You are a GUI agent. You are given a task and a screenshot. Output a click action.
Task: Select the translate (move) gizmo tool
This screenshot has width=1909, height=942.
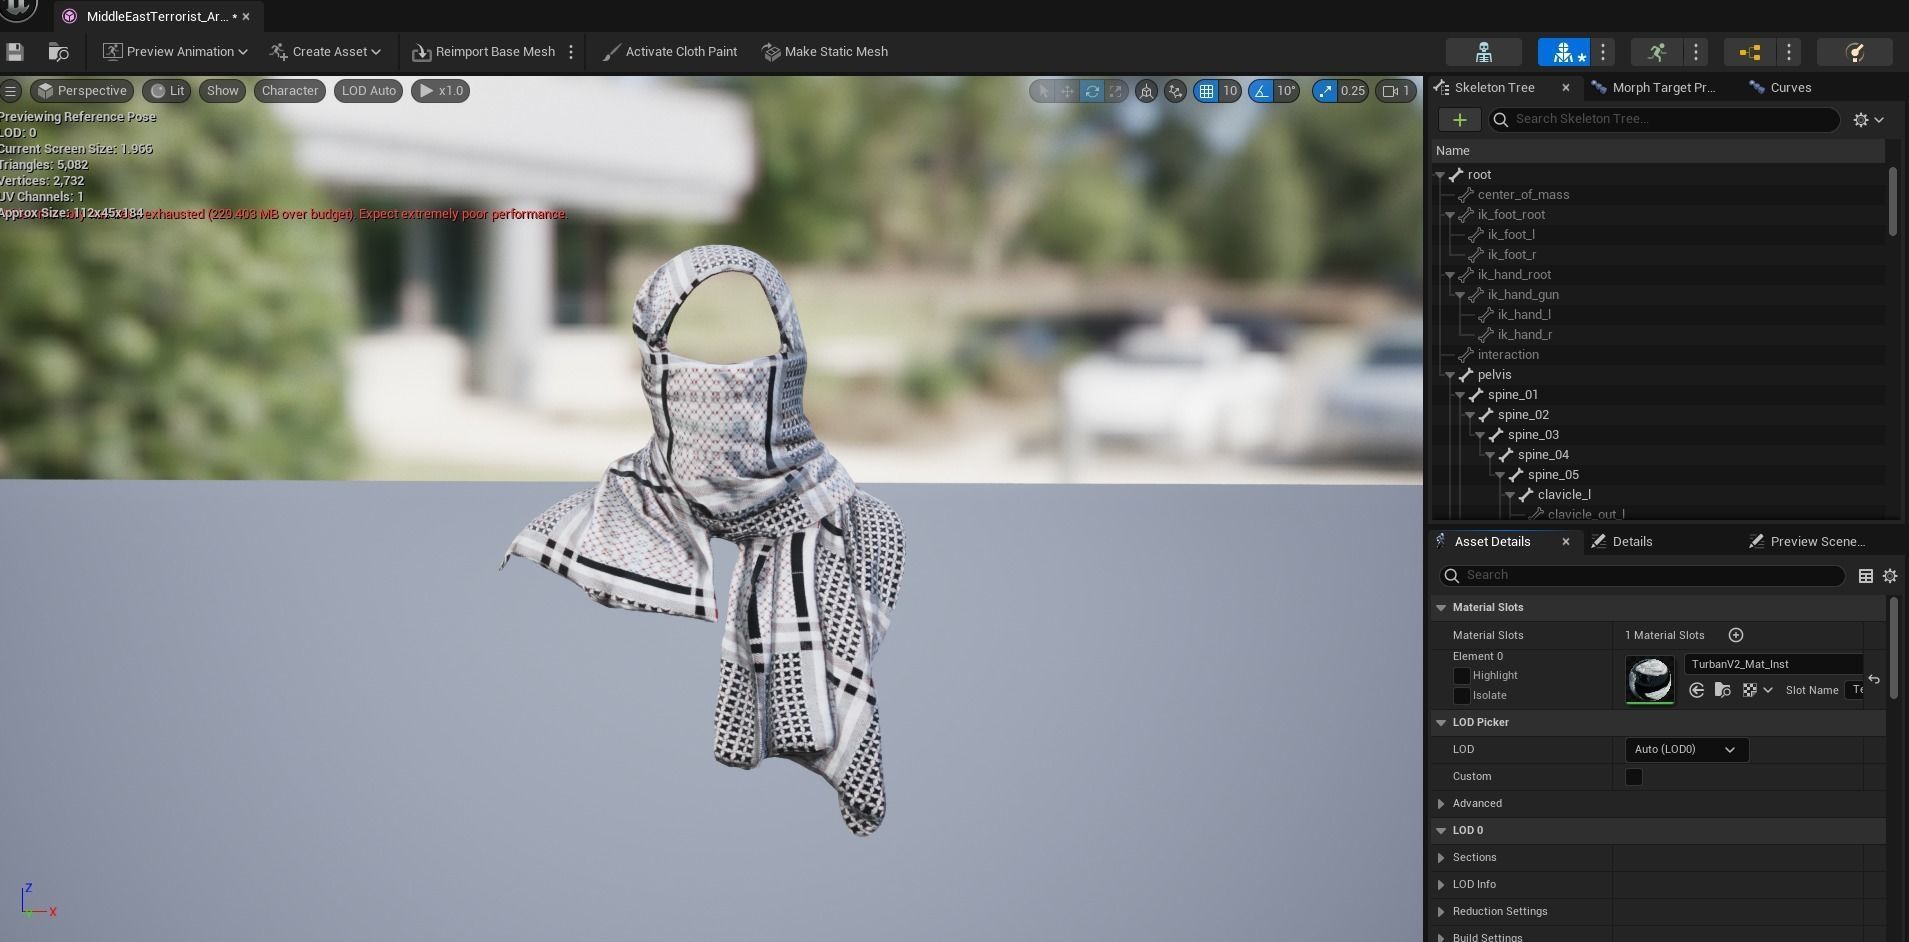1067,91
